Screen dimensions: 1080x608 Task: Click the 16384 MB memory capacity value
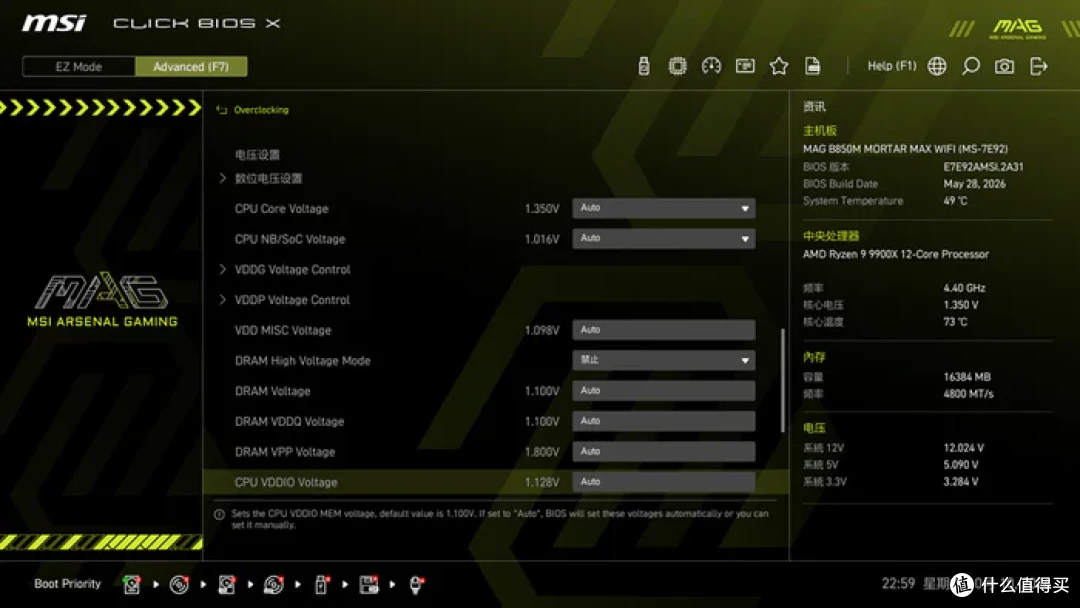point(967,377)
